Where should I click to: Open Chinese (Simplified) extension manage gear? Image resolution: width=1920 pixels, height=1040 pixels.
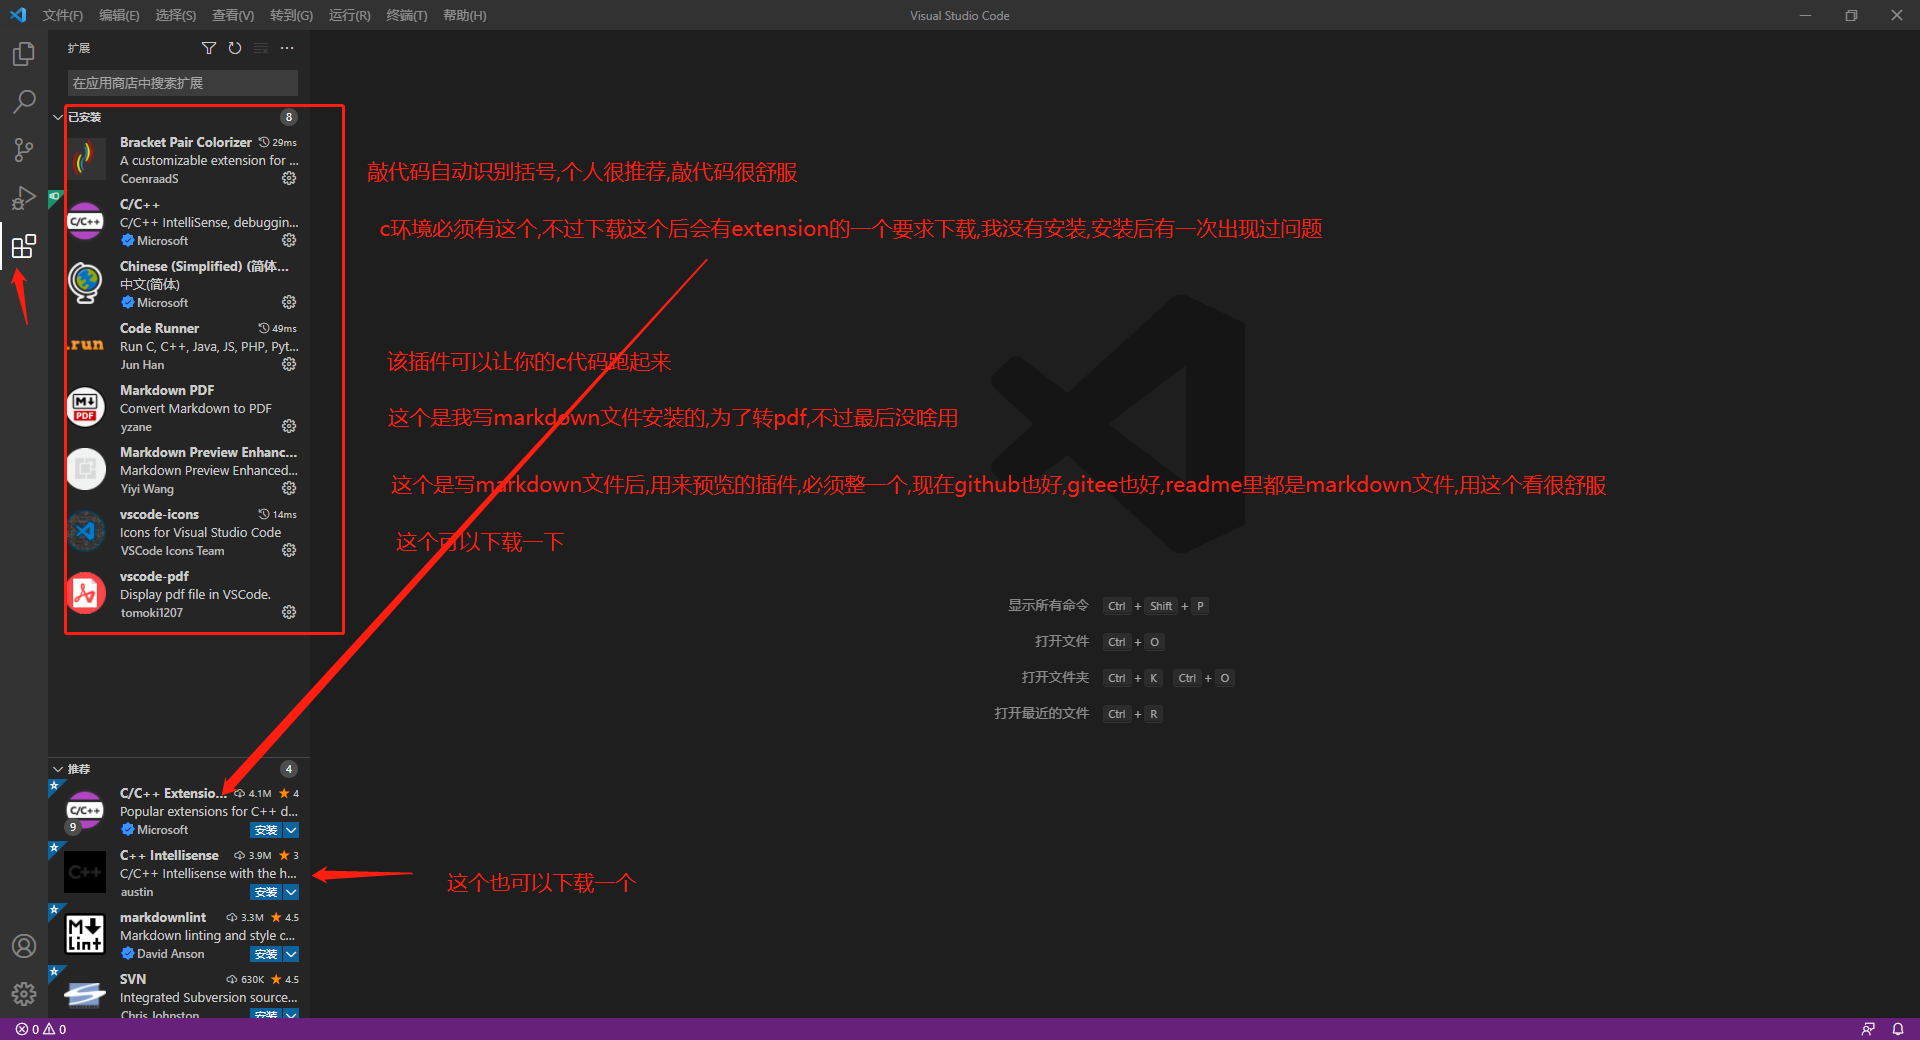click(289, 302)
